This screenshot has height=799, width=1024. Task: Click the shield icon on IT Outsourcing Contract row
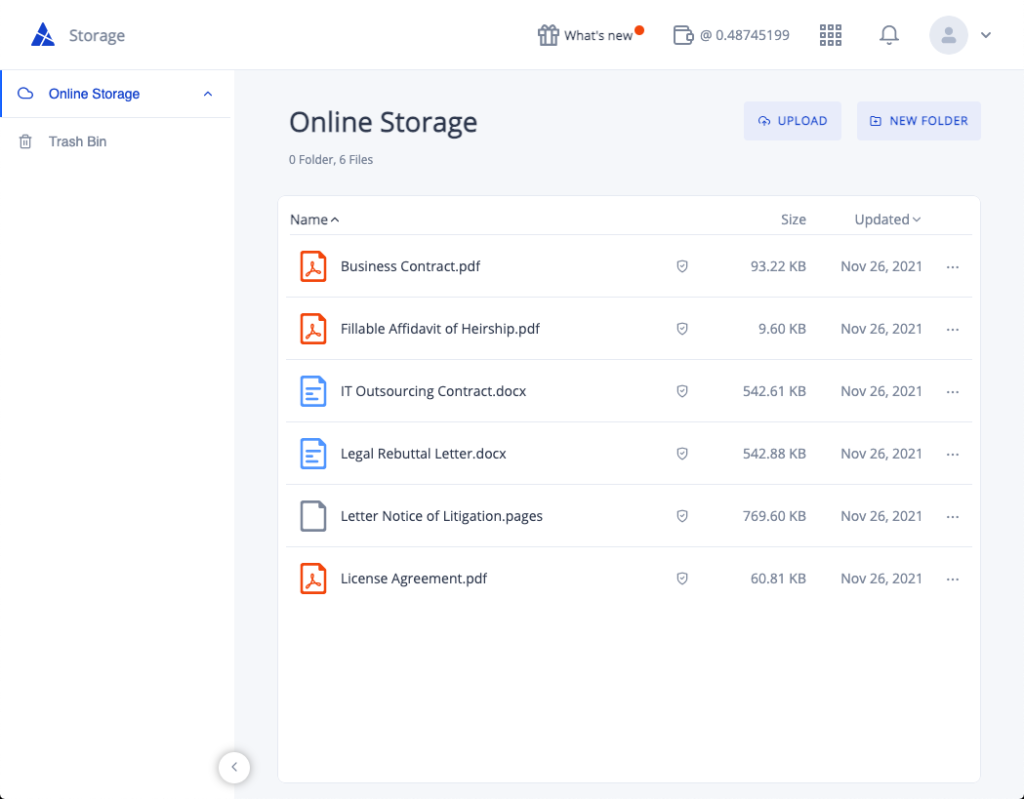[x=682, y=391]
